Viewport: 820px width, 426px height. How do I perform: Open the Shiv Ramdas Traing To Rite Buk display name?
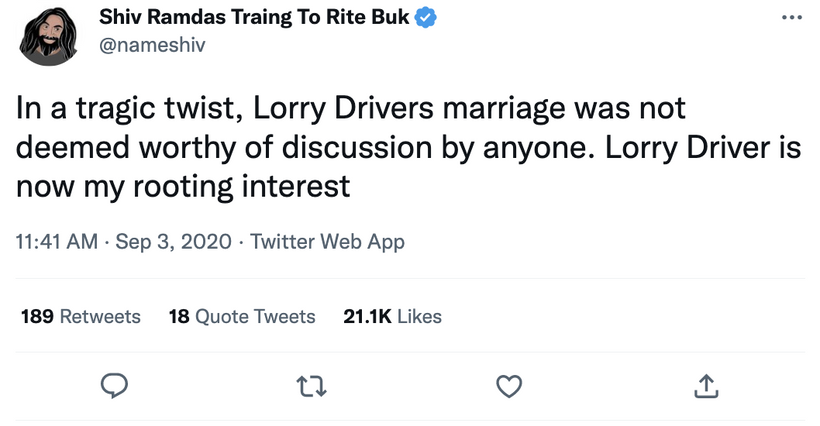[254, 17]
